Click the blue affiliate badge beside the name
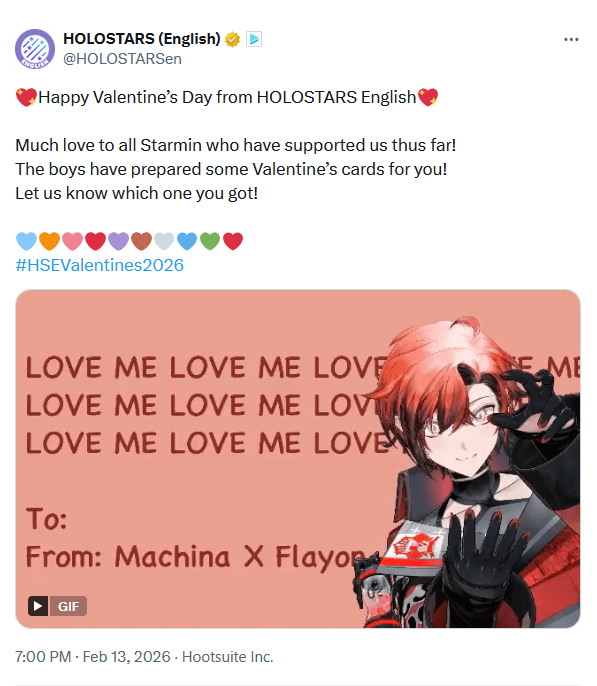The image size is (597, 686). (x=254, y=39)
